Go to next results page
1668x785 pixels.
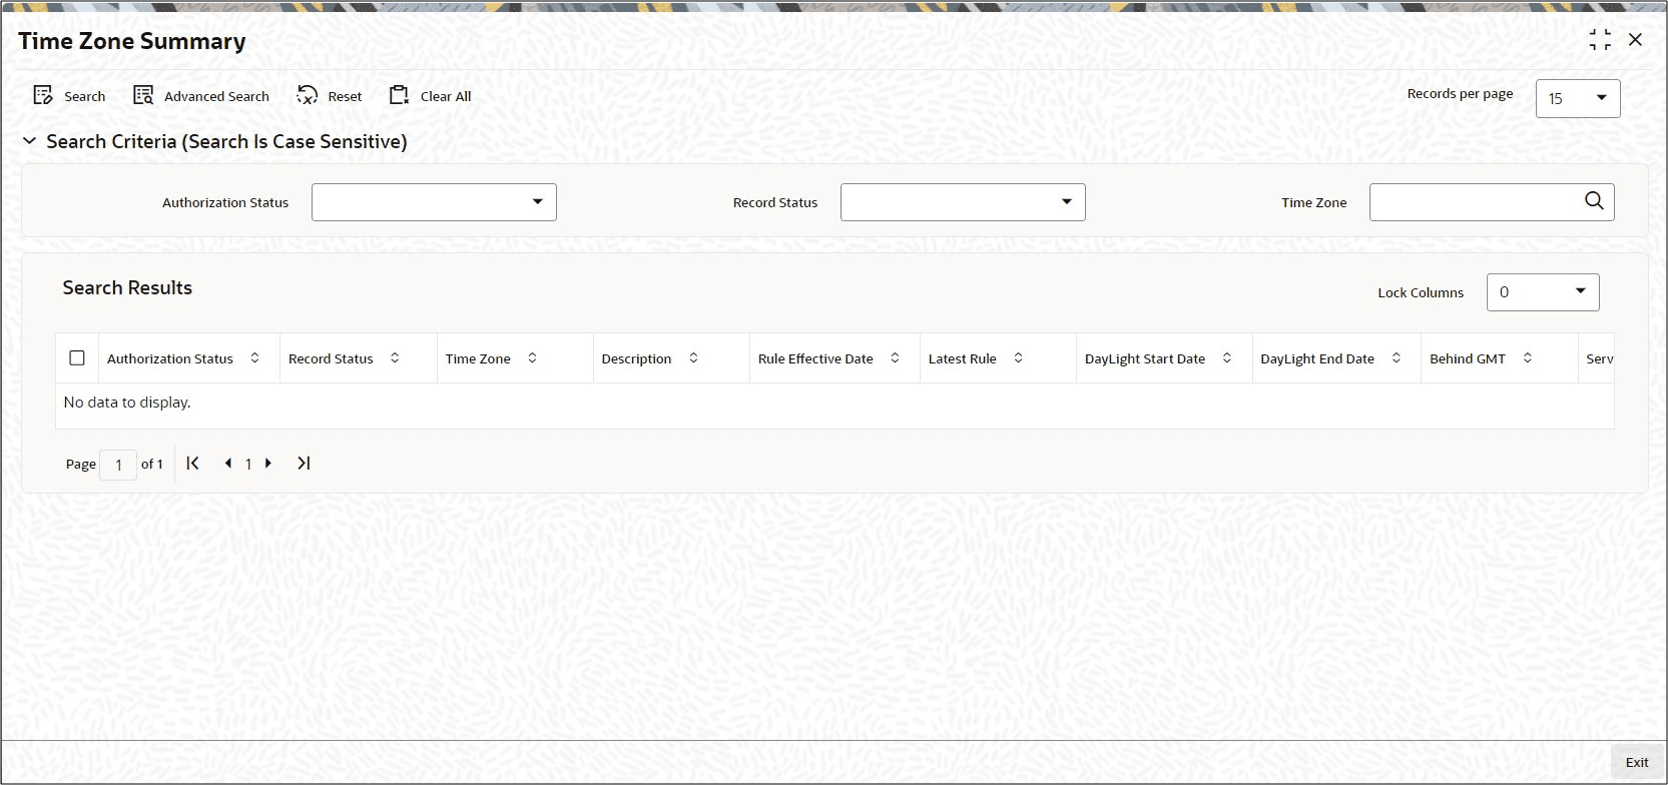tap(268, 463)
